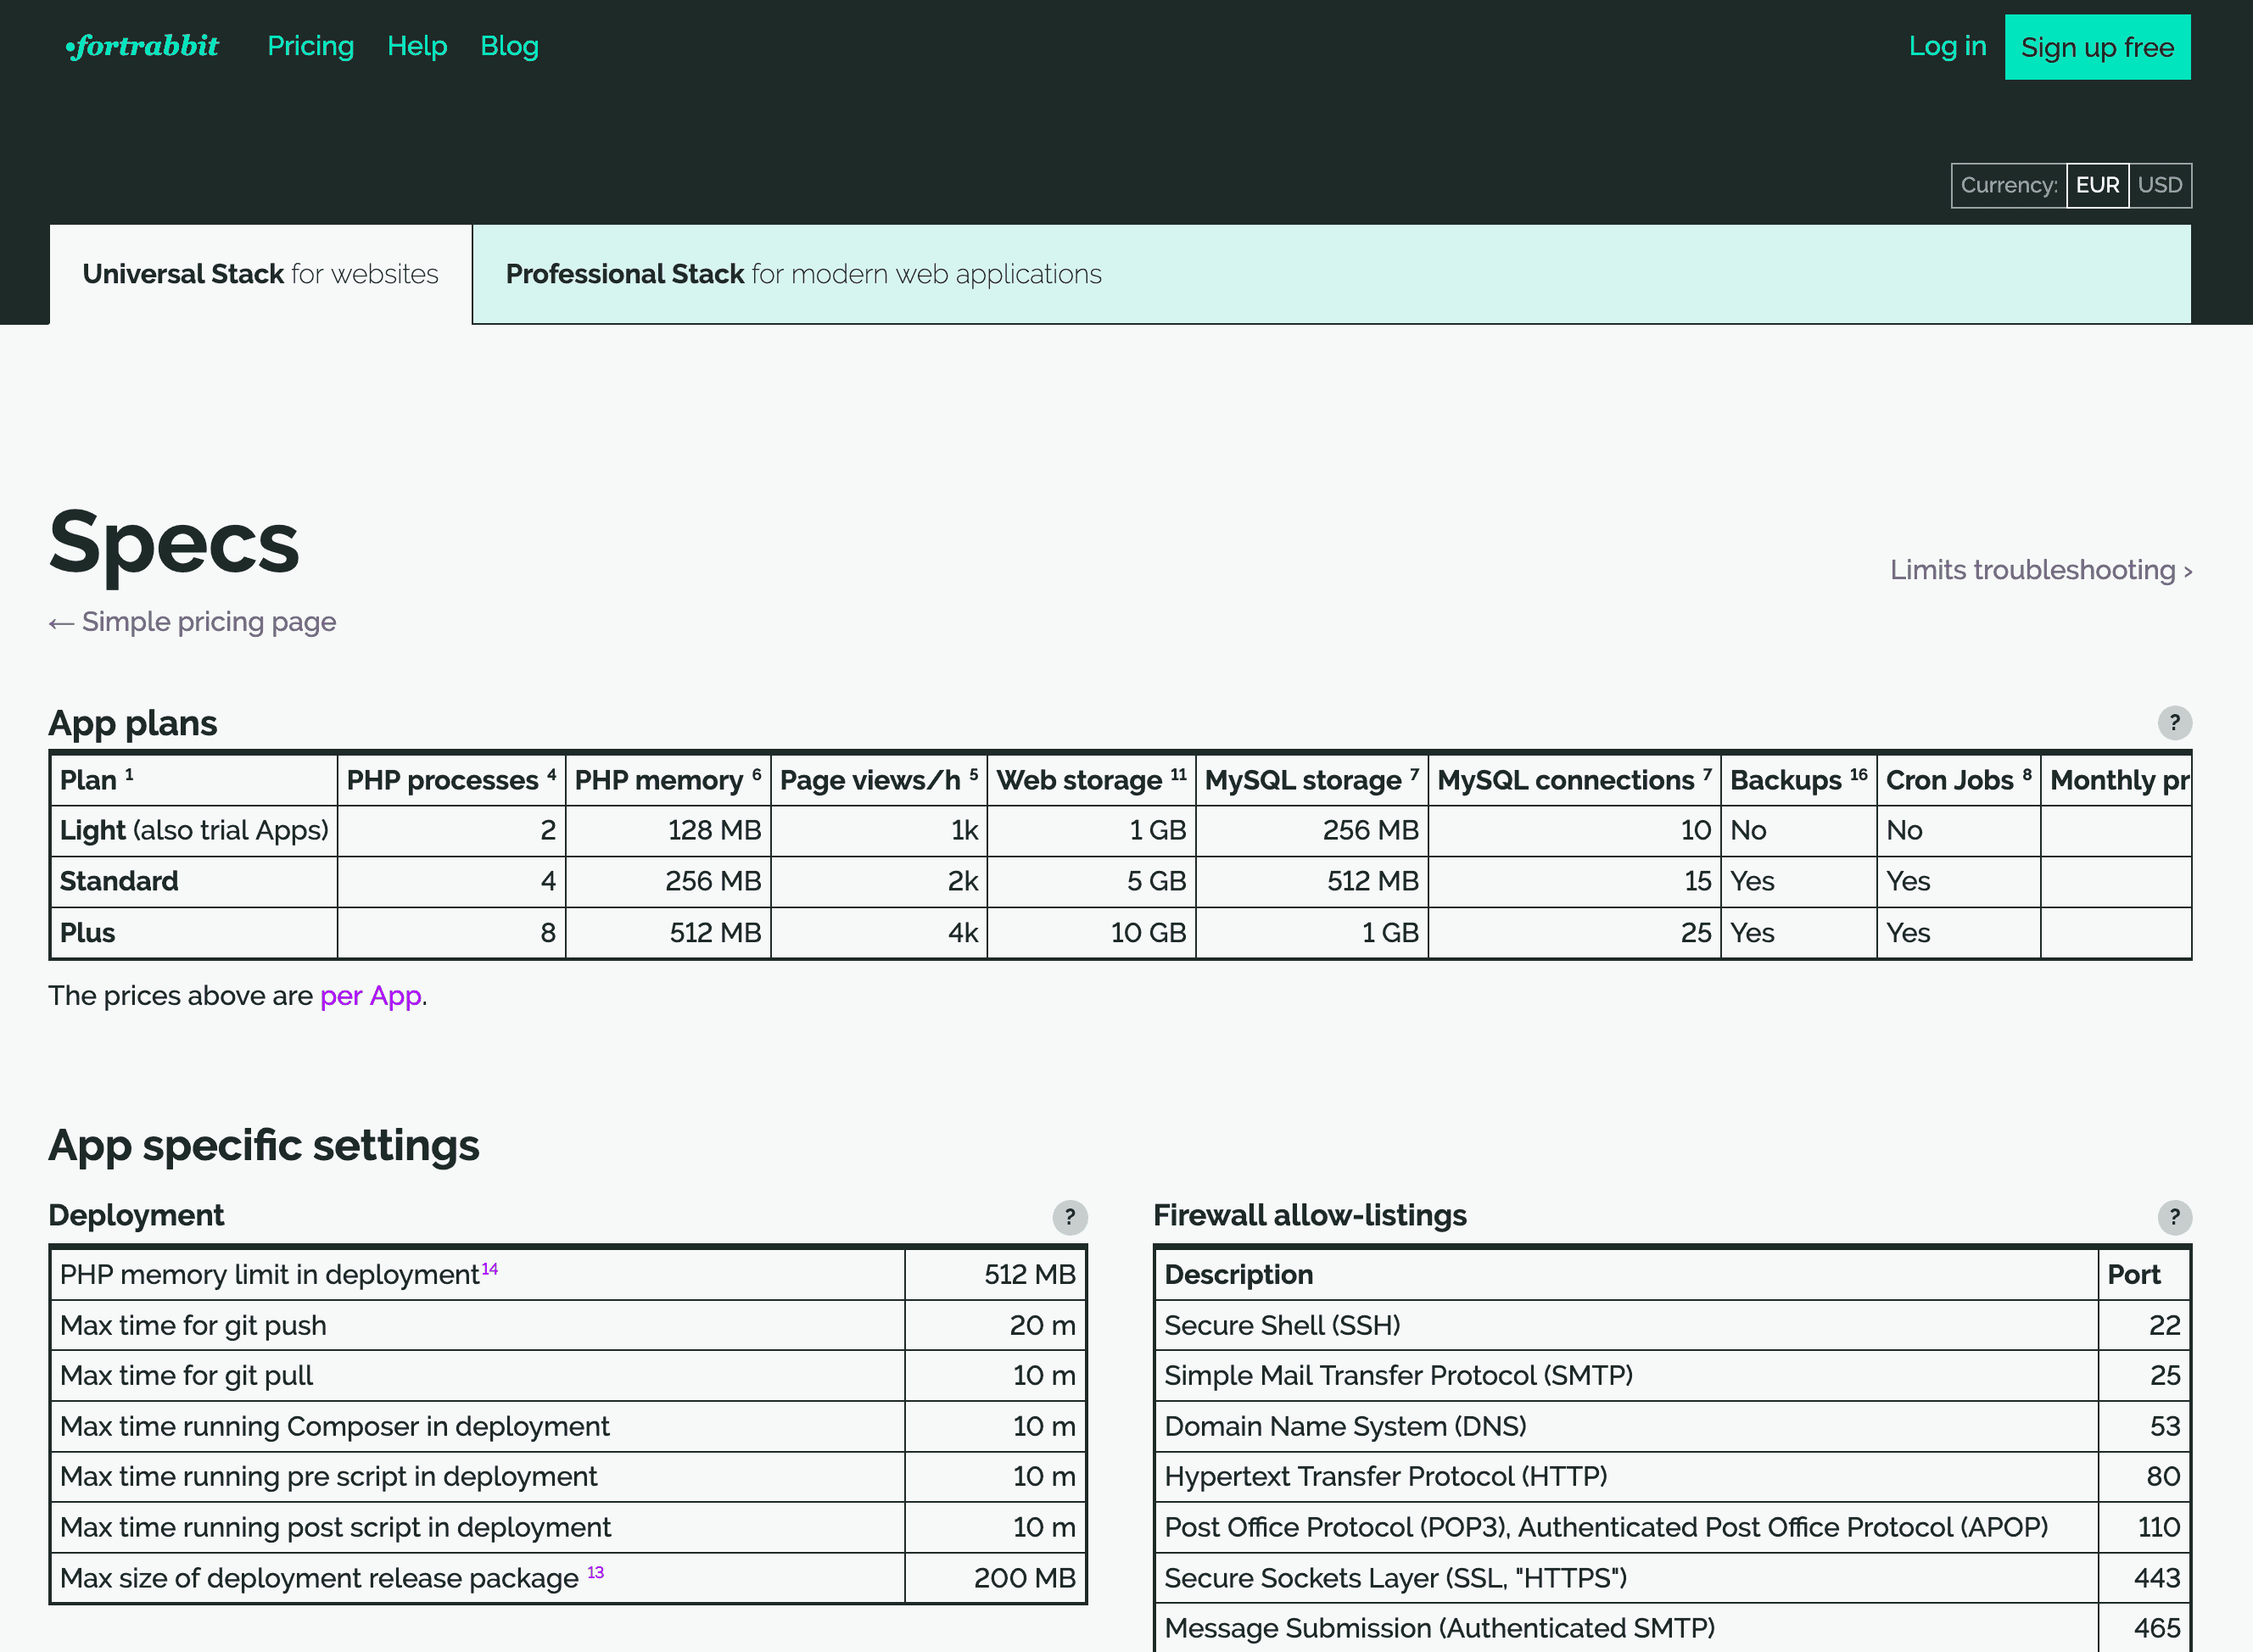Open help icon beside App plans
The width and height of the screenshot is (2253, 1652).
[x=2174, y=722]
